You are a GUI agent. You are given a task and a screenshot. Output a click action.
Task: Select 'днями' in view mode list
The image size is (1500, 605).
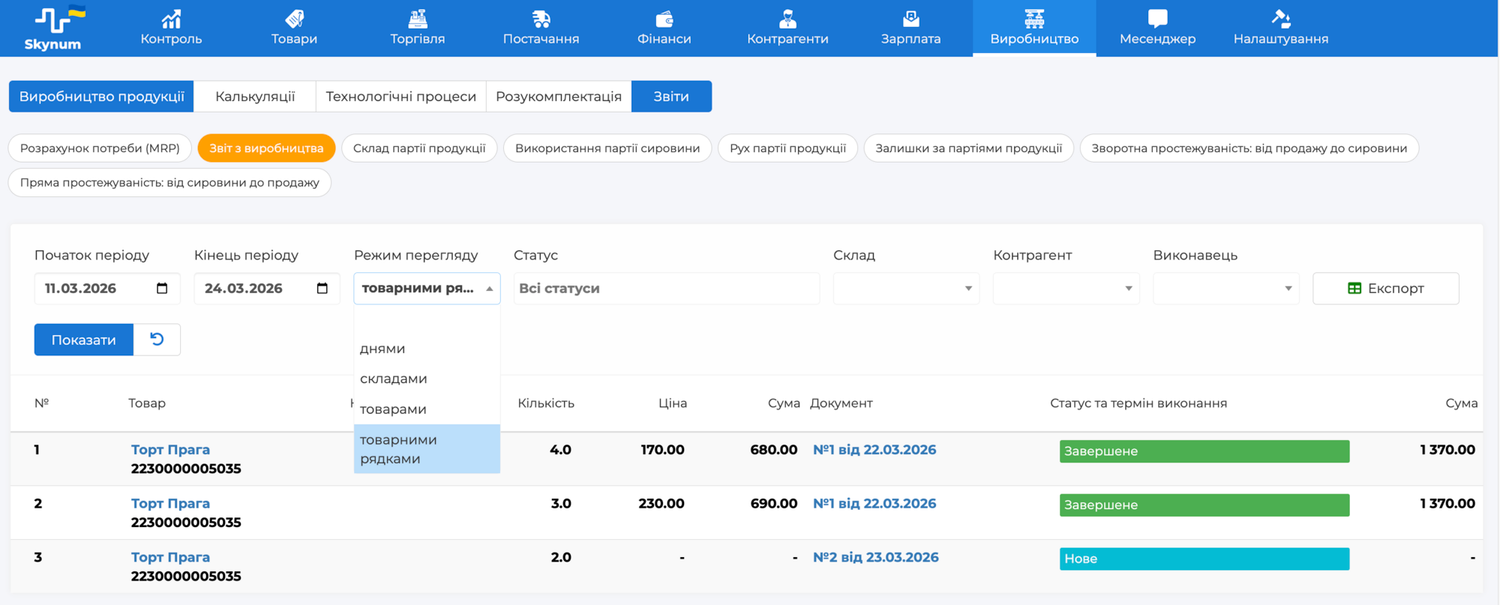click(x=383, y=349)
